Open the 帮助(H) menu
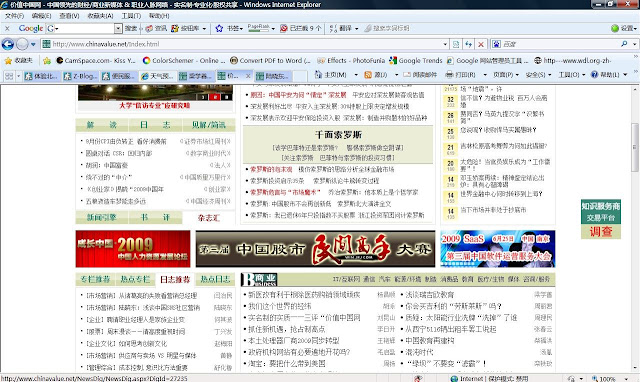 point(159,16)
